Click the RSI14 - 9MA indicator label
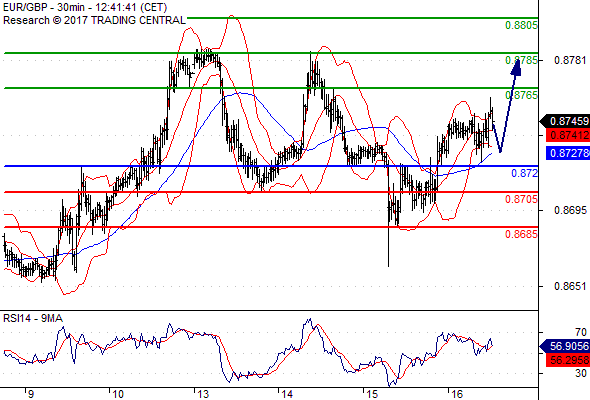The image size is (590, 400). point(33,318)
